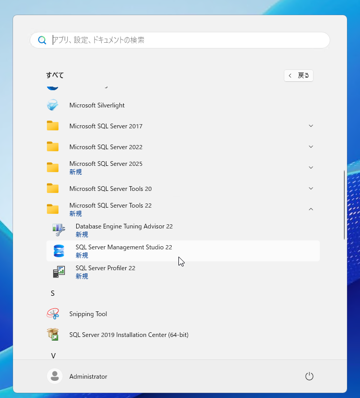Click SQL Server 2019 Installation Center (64-bit) label
The width and height of the screenshot is (360, 398).
click(x=129, y=335)
